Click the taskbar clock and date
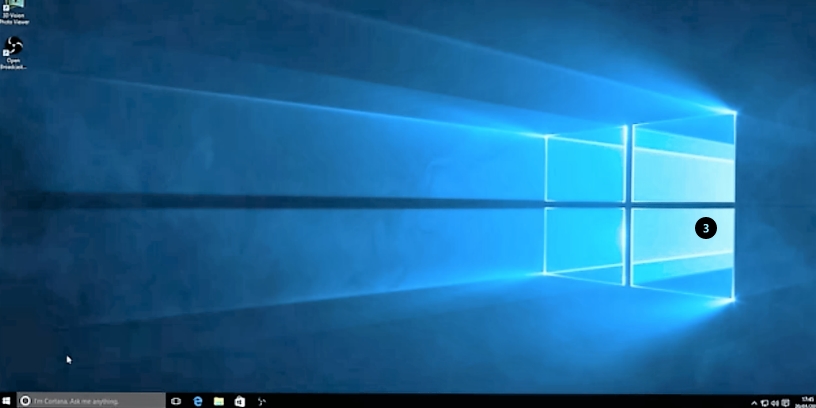 coord(805,401)
